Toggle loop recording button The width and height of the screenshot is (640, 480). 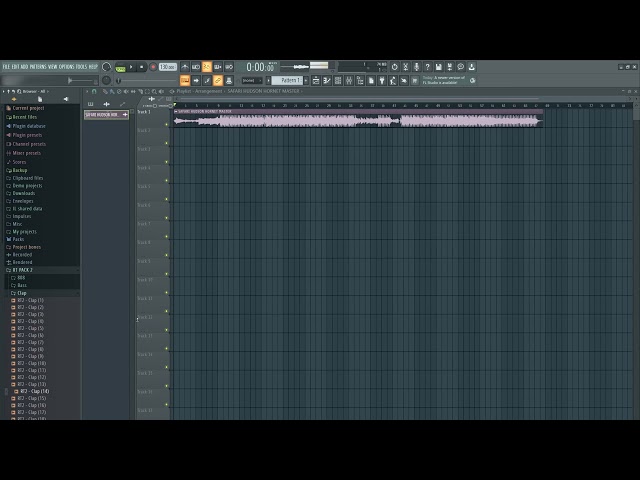tap(229, 67)
